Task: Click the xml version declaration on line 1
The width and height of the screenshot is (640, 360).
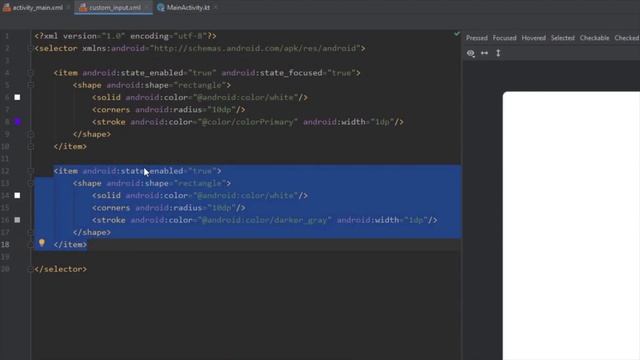Action: point(125,36)
